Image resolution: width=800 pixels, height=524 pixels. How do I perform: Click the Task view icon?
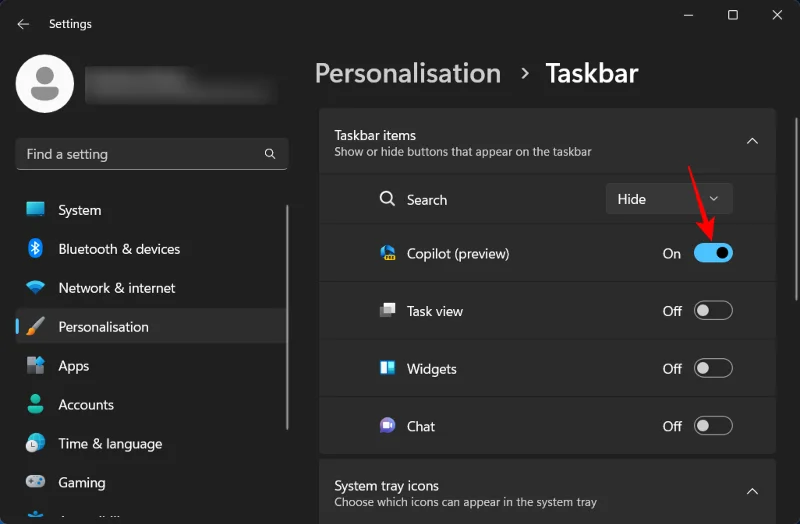388,310
